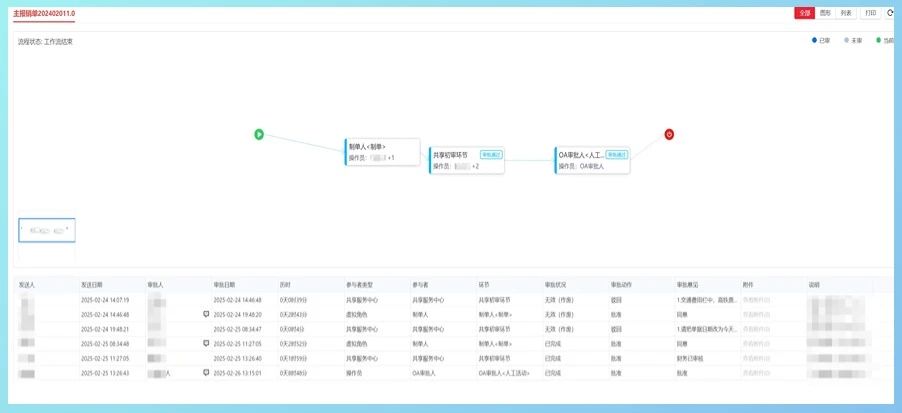Click comment icon in the 2025-02-25 11:27:05 row

(206, 343)
